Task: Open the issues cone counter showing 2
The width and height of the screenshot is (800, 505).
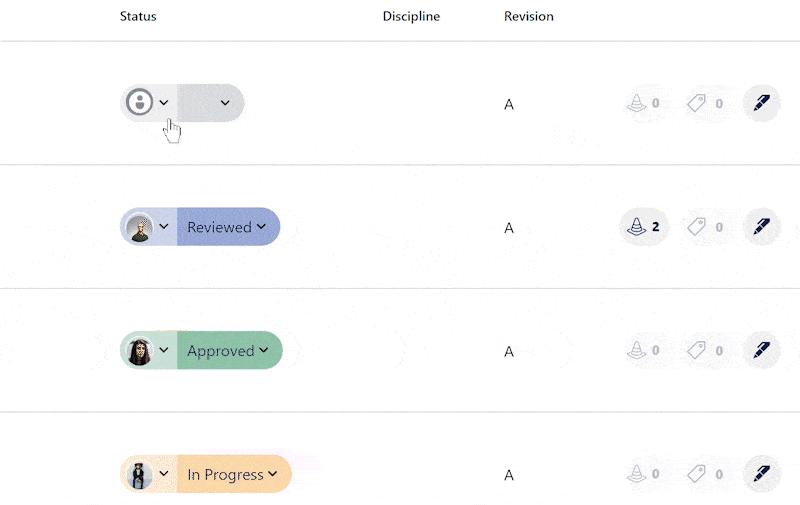Action: pos(644,227)
